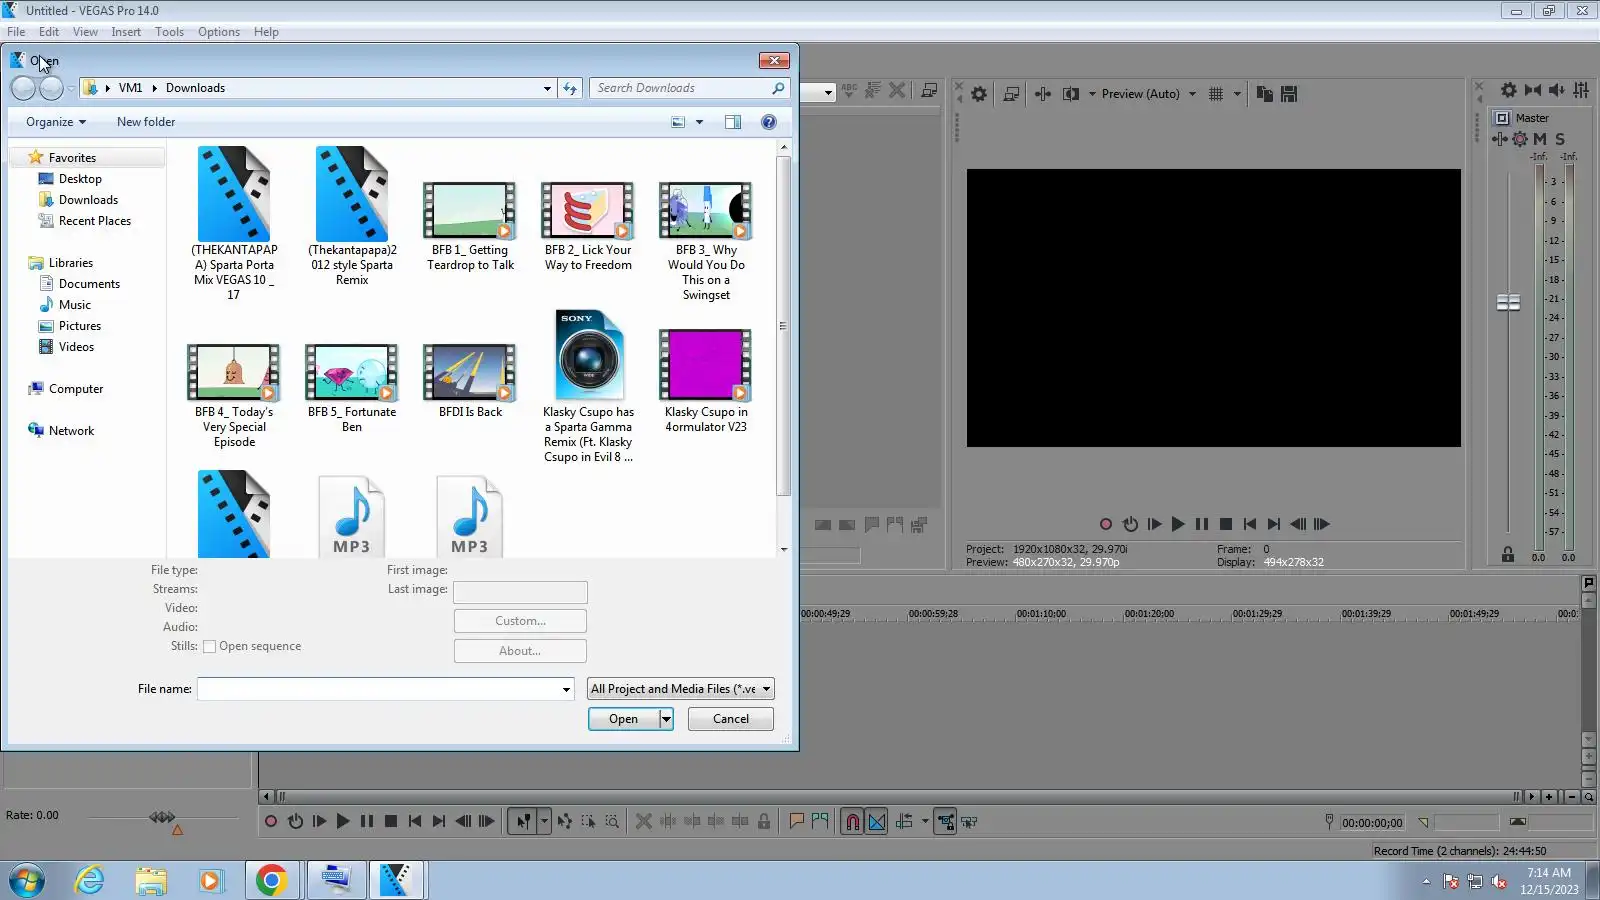1600x900 pixels.
Task: Create a New folder
Action: click(146, 122)
